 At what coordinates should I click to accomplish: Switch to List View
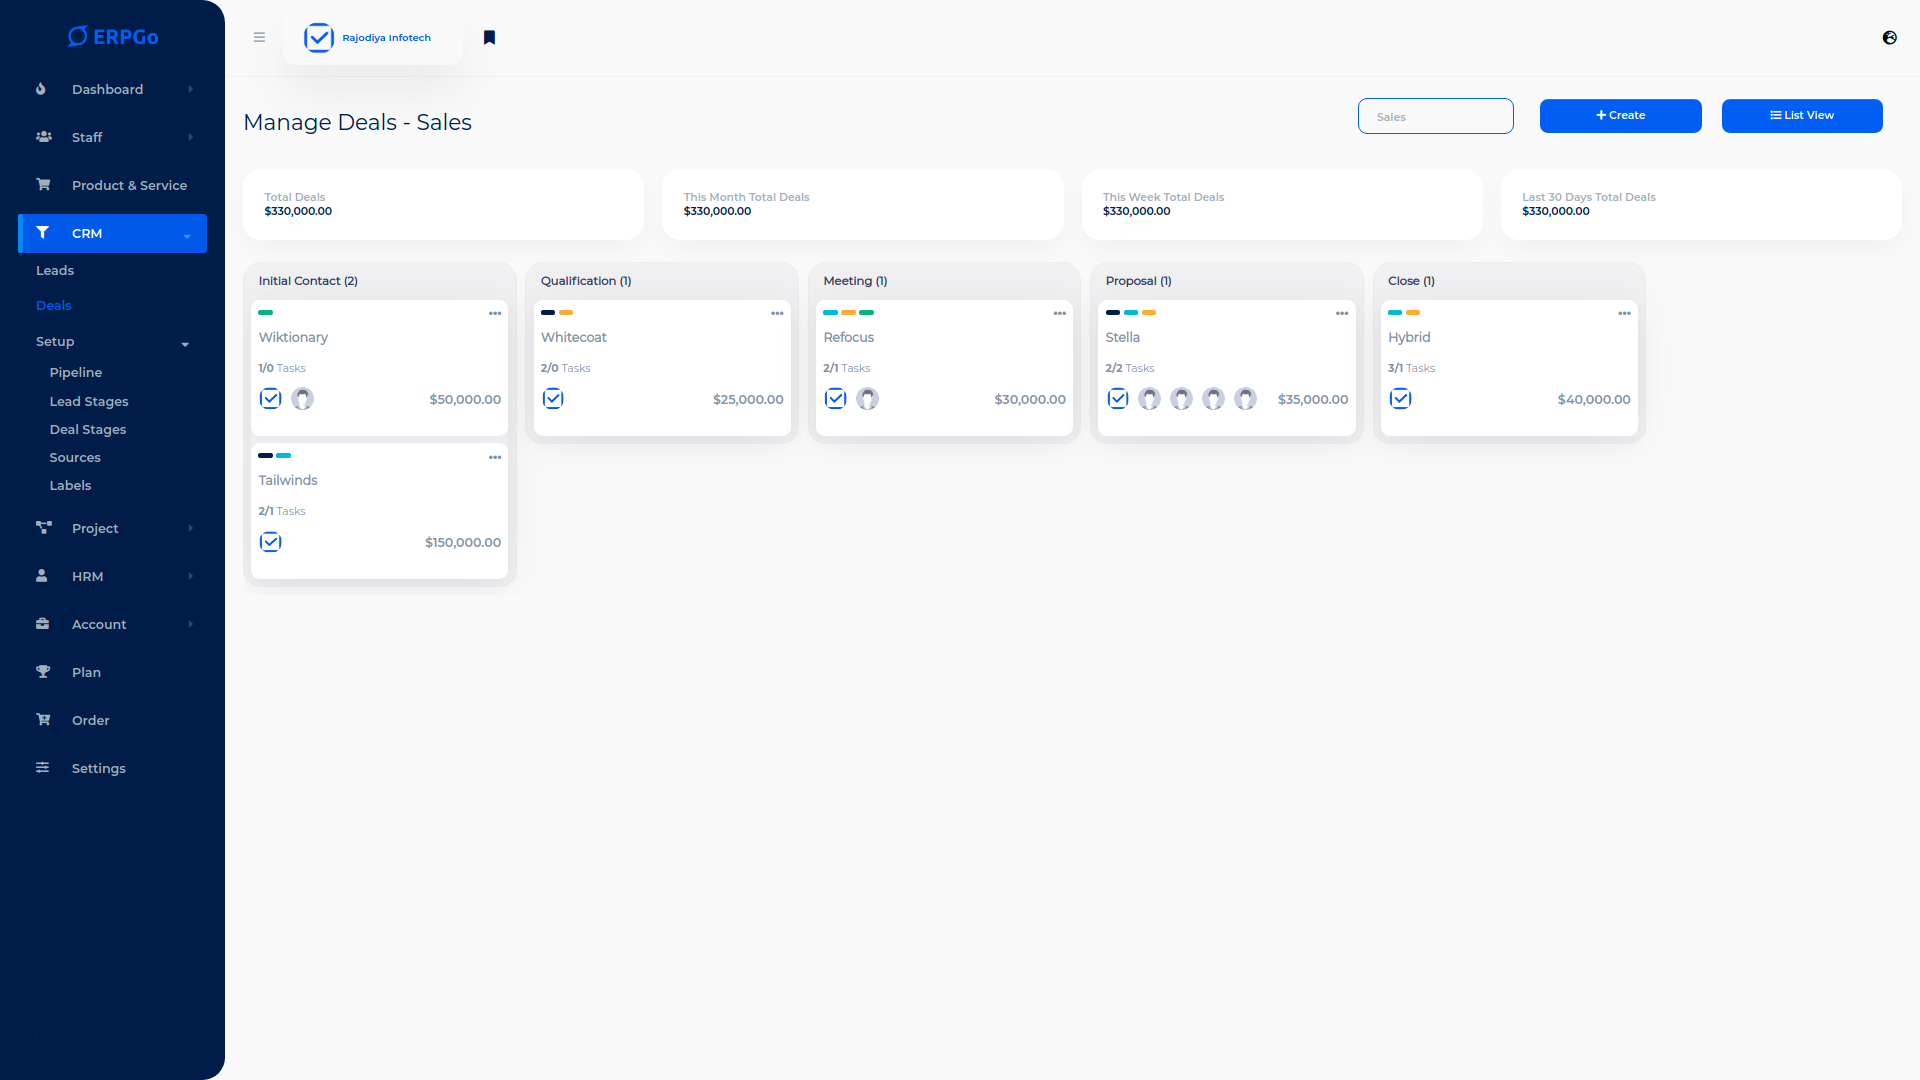click(1802, 115)
